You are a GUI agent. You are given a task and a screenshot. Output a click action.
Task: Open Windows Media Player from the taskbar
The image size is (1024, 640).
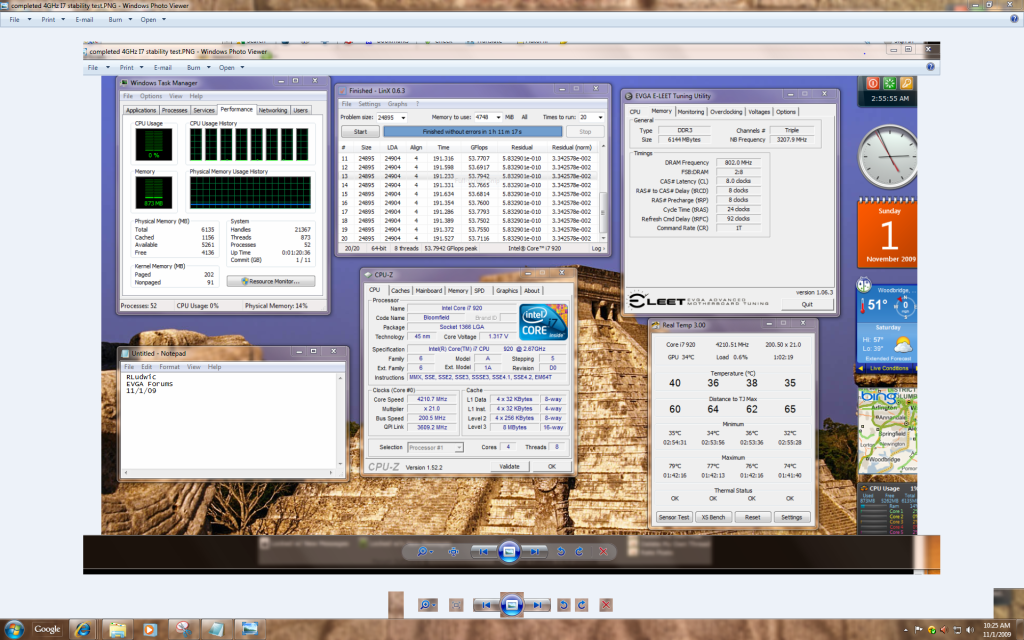pyautogui.click(x=149, y=629)
